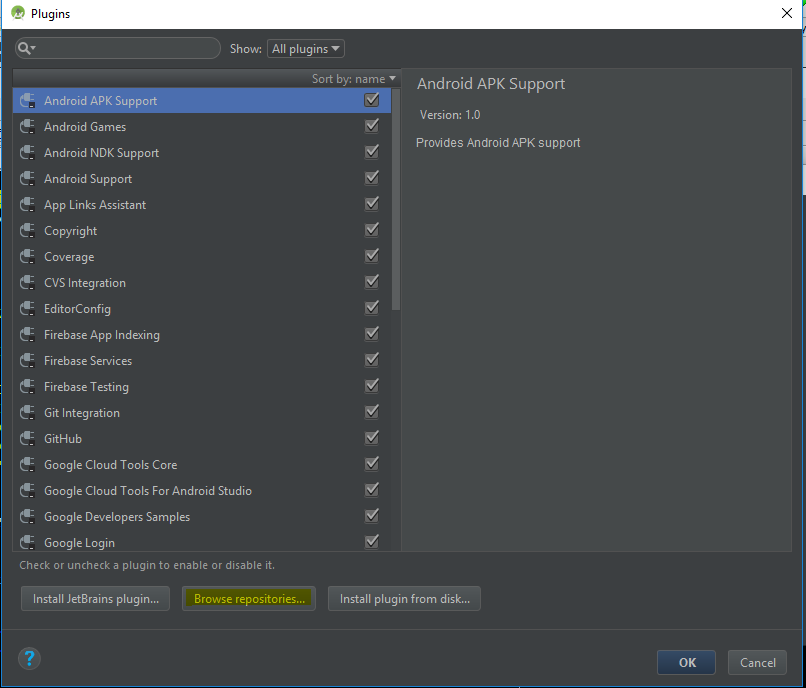The height and width of the screenshot is (688, 806).
Task: Click the Google Cloud Tools Core plugin icon
Action: (27, 465)
